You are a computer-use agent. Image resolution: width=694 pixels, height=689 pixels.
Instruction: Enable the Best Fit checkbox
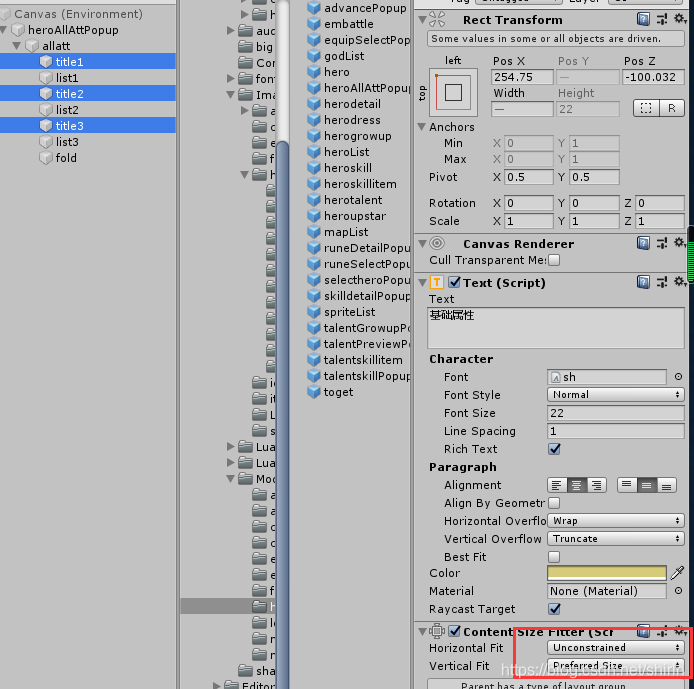click(554, 557)
